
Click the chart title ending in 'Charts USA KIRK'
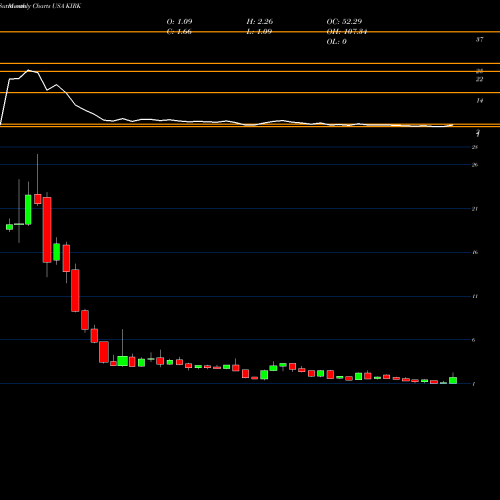tap(40, 6)
